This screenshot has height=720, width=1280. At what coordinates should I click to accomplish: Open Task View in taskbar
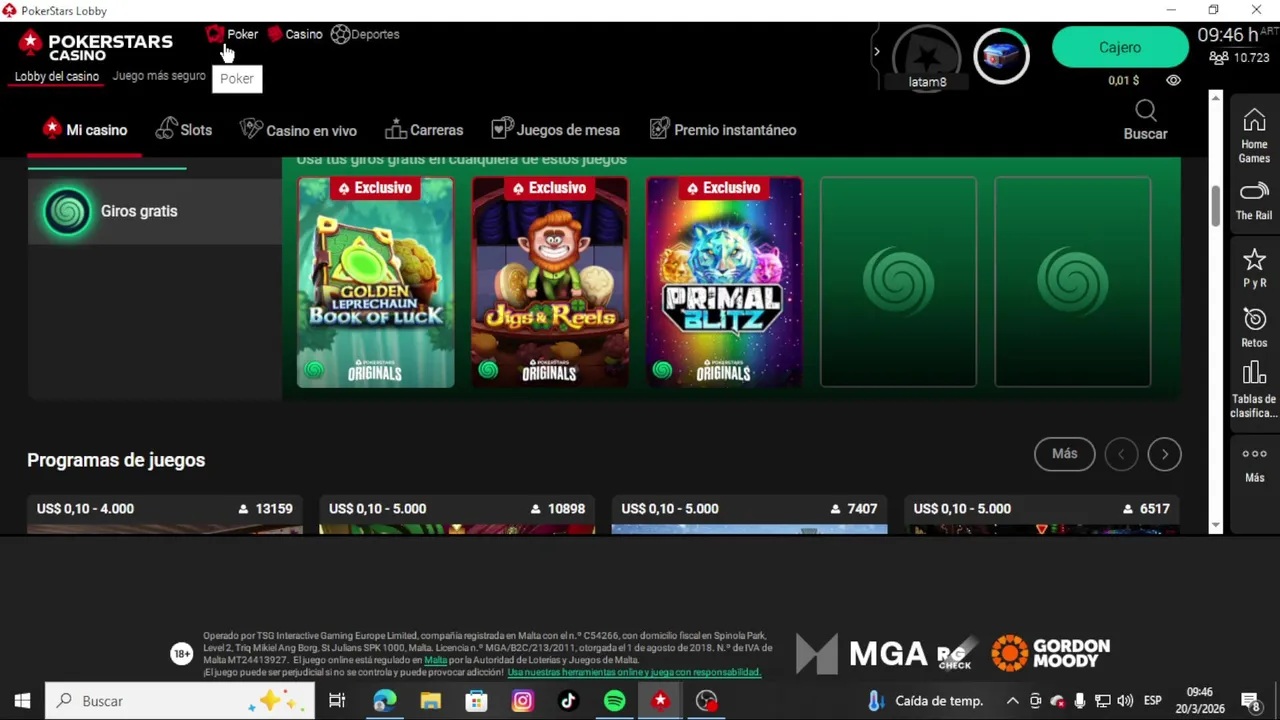[x=337, y=701]
